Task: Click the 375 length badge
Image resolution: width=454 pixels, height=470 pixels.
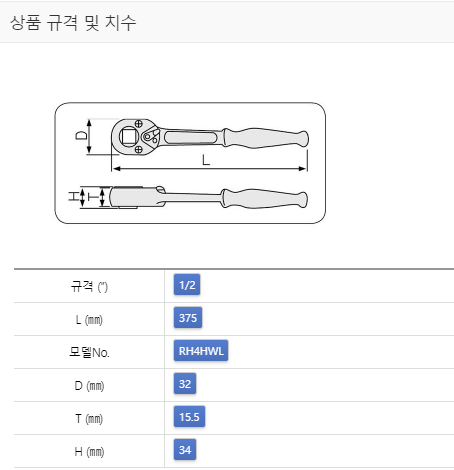Action: (x=188, y=318)
